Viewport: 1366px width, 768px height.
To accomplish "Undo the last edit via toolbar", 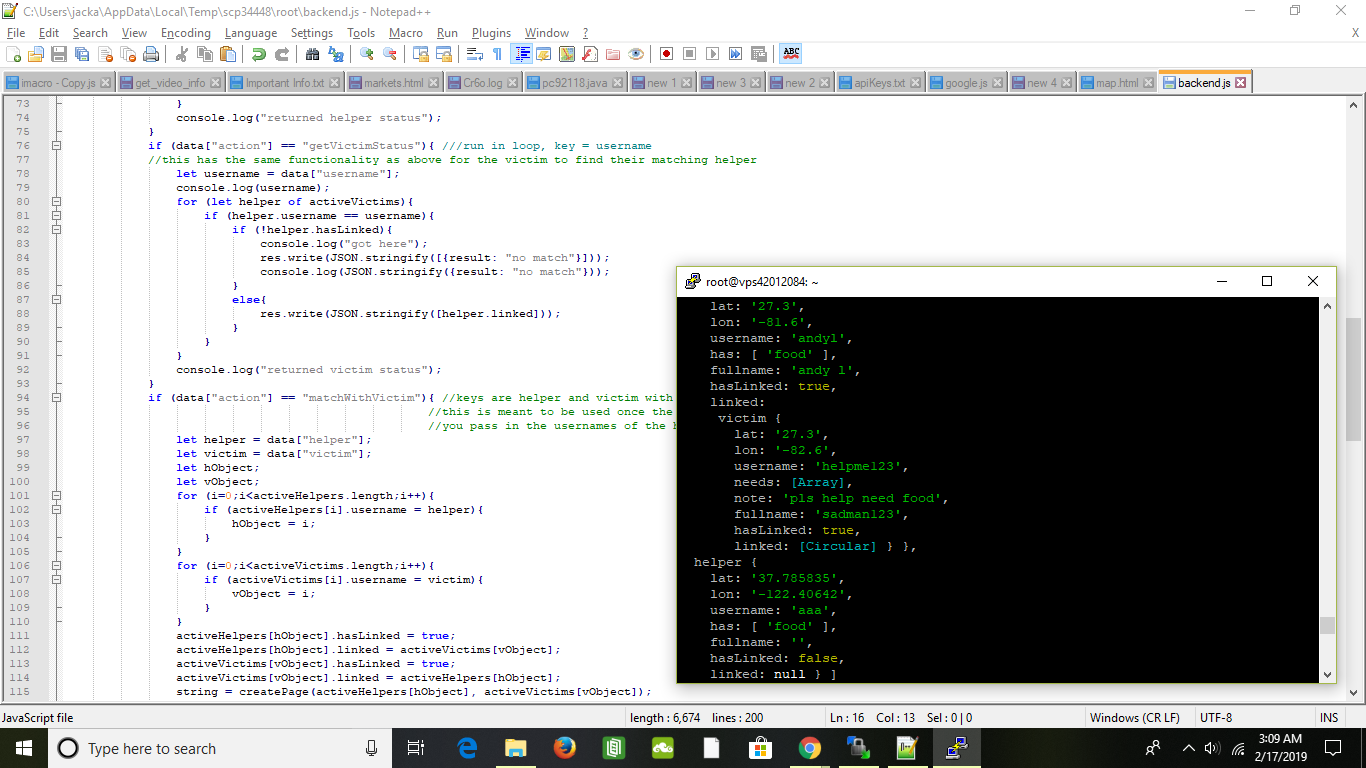I will (259, 54).
